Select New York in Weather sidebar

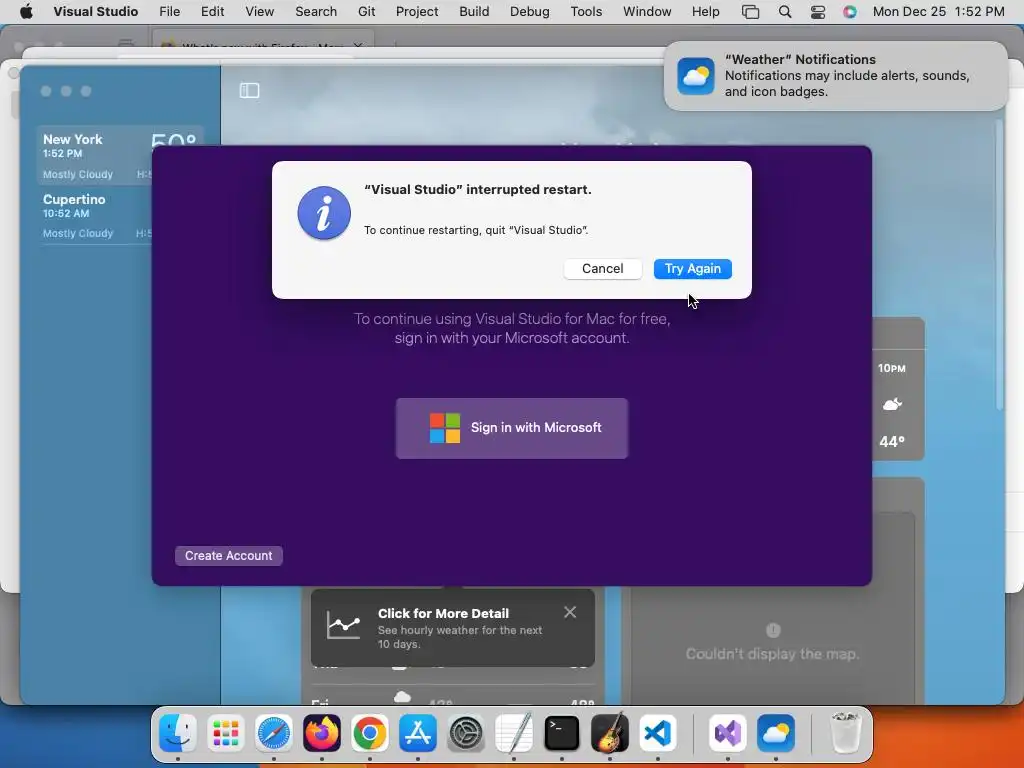click(120, 155)
